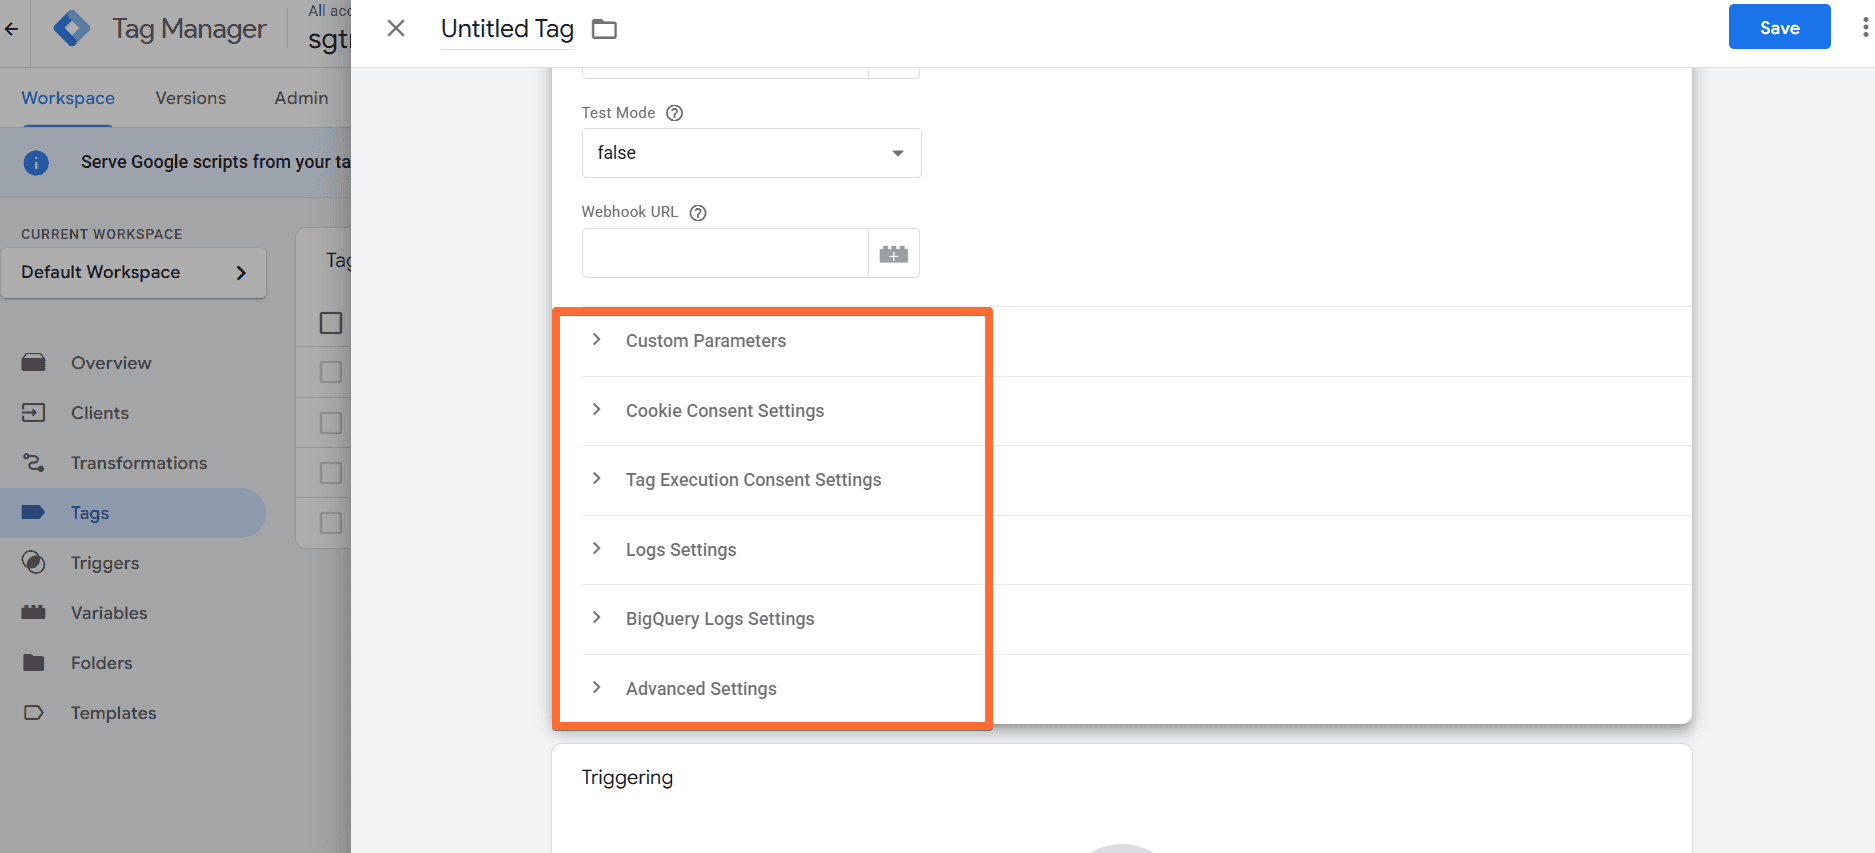Click into the Webhook URL input field
The height and width of the screenshot is (853, 1875).
point(724,254)
